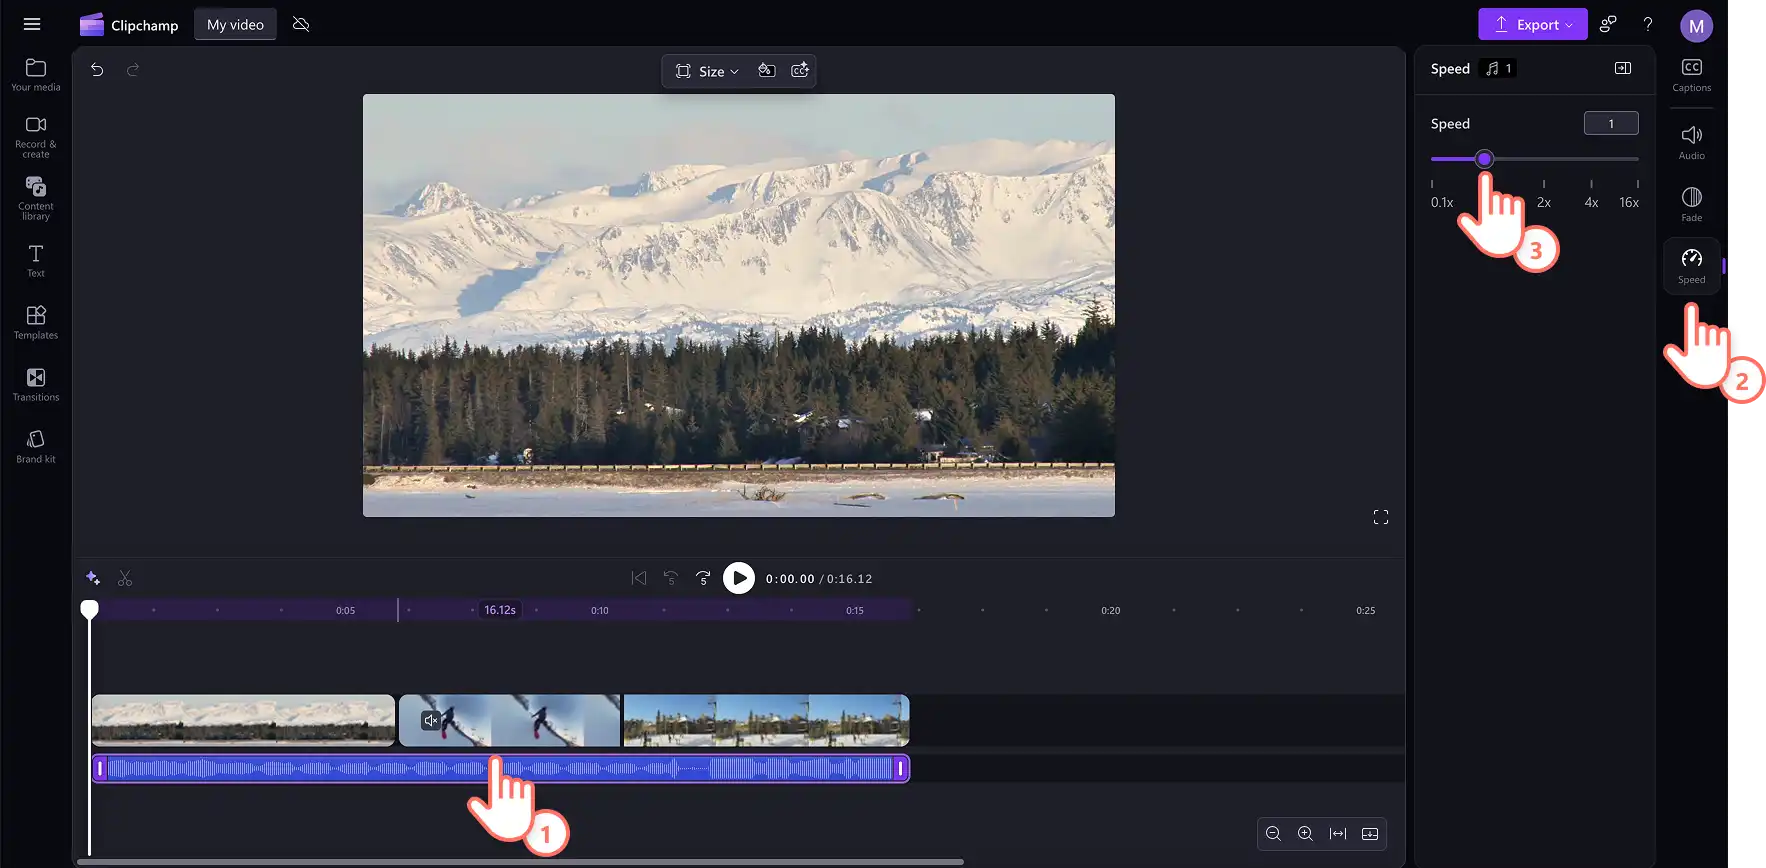The width and height of the screenshot is (1766, 868).
Task: Open the Brand kit panel
Action: [x=36, y=446]
